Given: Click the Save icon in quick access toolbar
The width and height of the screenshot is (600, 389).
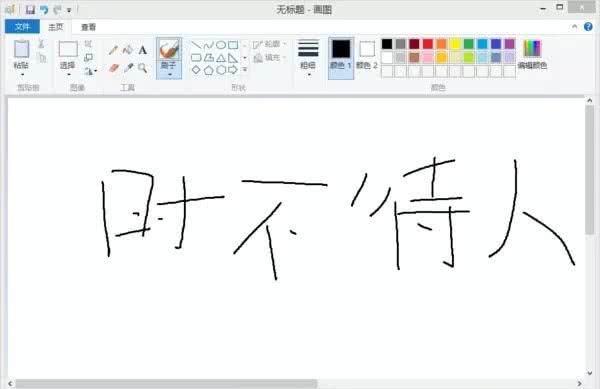Looking at the screenshot, I should point(30,9).
